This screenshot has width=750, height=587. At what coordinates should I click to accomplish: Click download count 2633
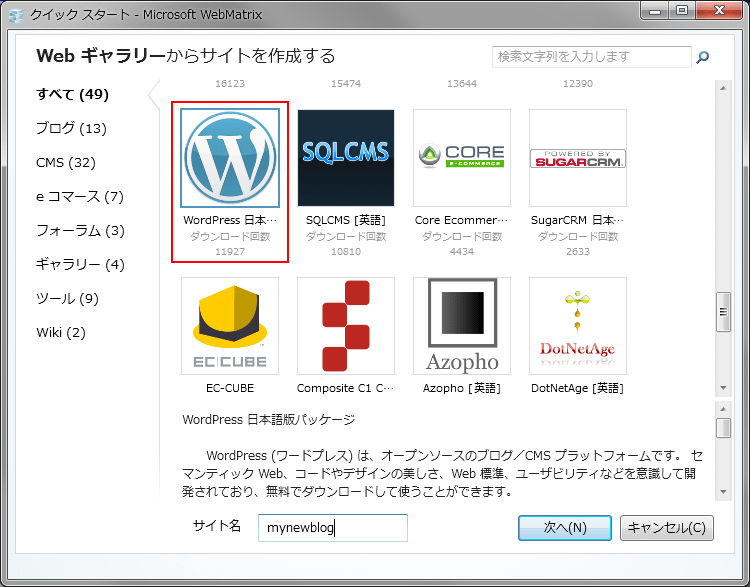click(578, 252)
